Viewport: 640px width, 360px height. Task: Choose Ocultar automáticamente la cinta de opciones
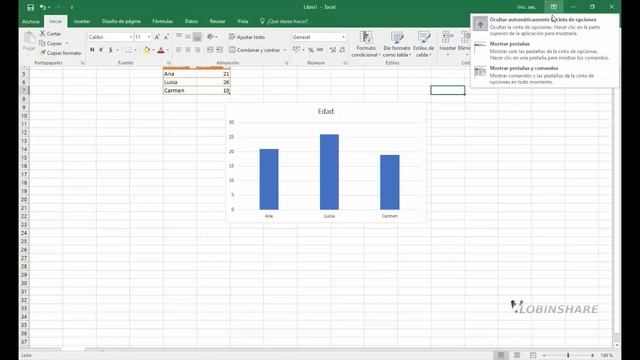tap(544, 26)
